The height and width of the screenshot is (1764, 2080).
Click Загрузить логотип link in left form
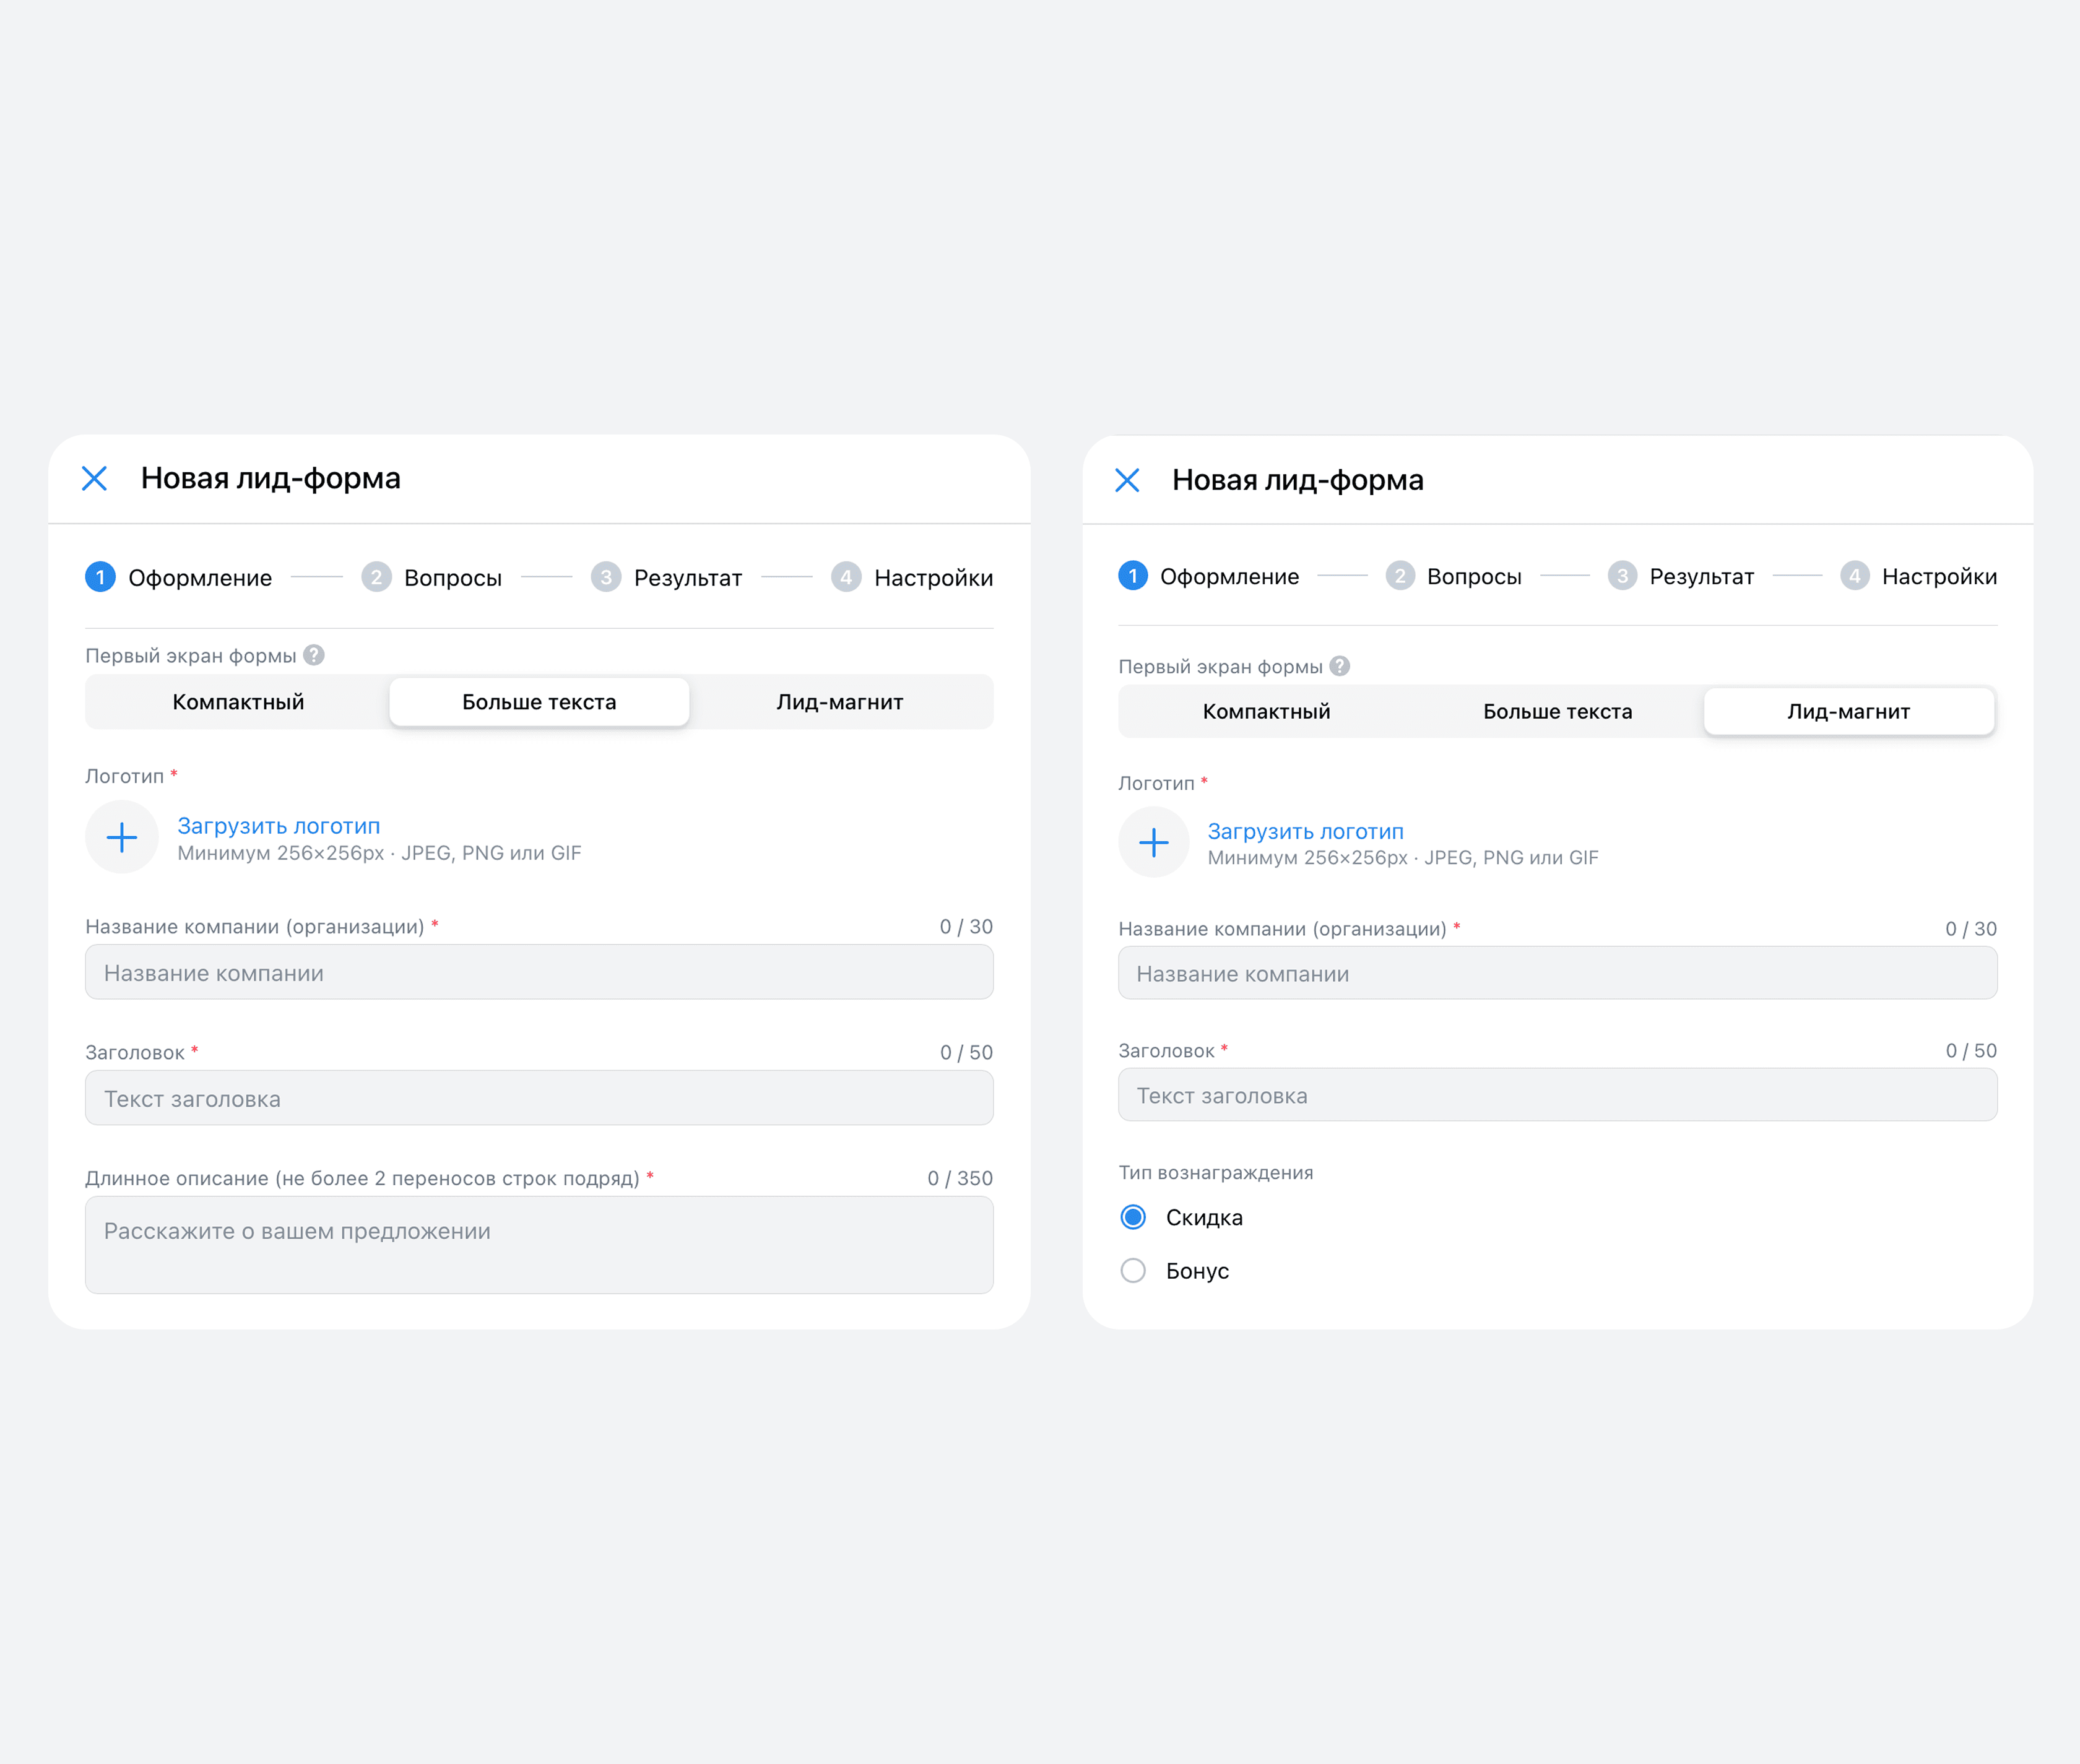point(278,826)
